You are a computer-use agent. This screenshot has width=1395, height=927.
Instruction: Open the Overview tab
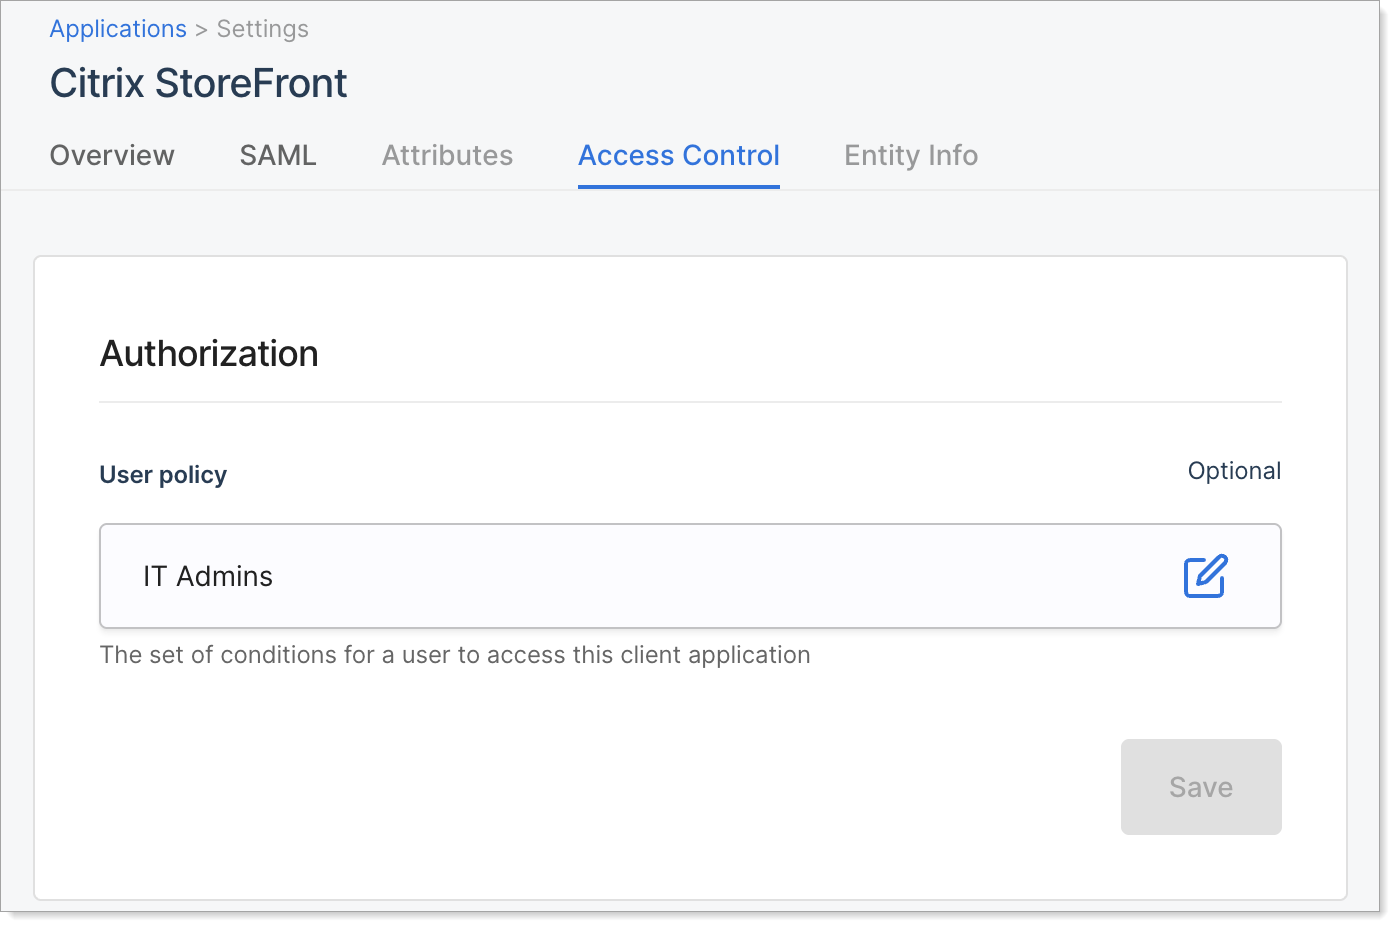coord(112,155)
